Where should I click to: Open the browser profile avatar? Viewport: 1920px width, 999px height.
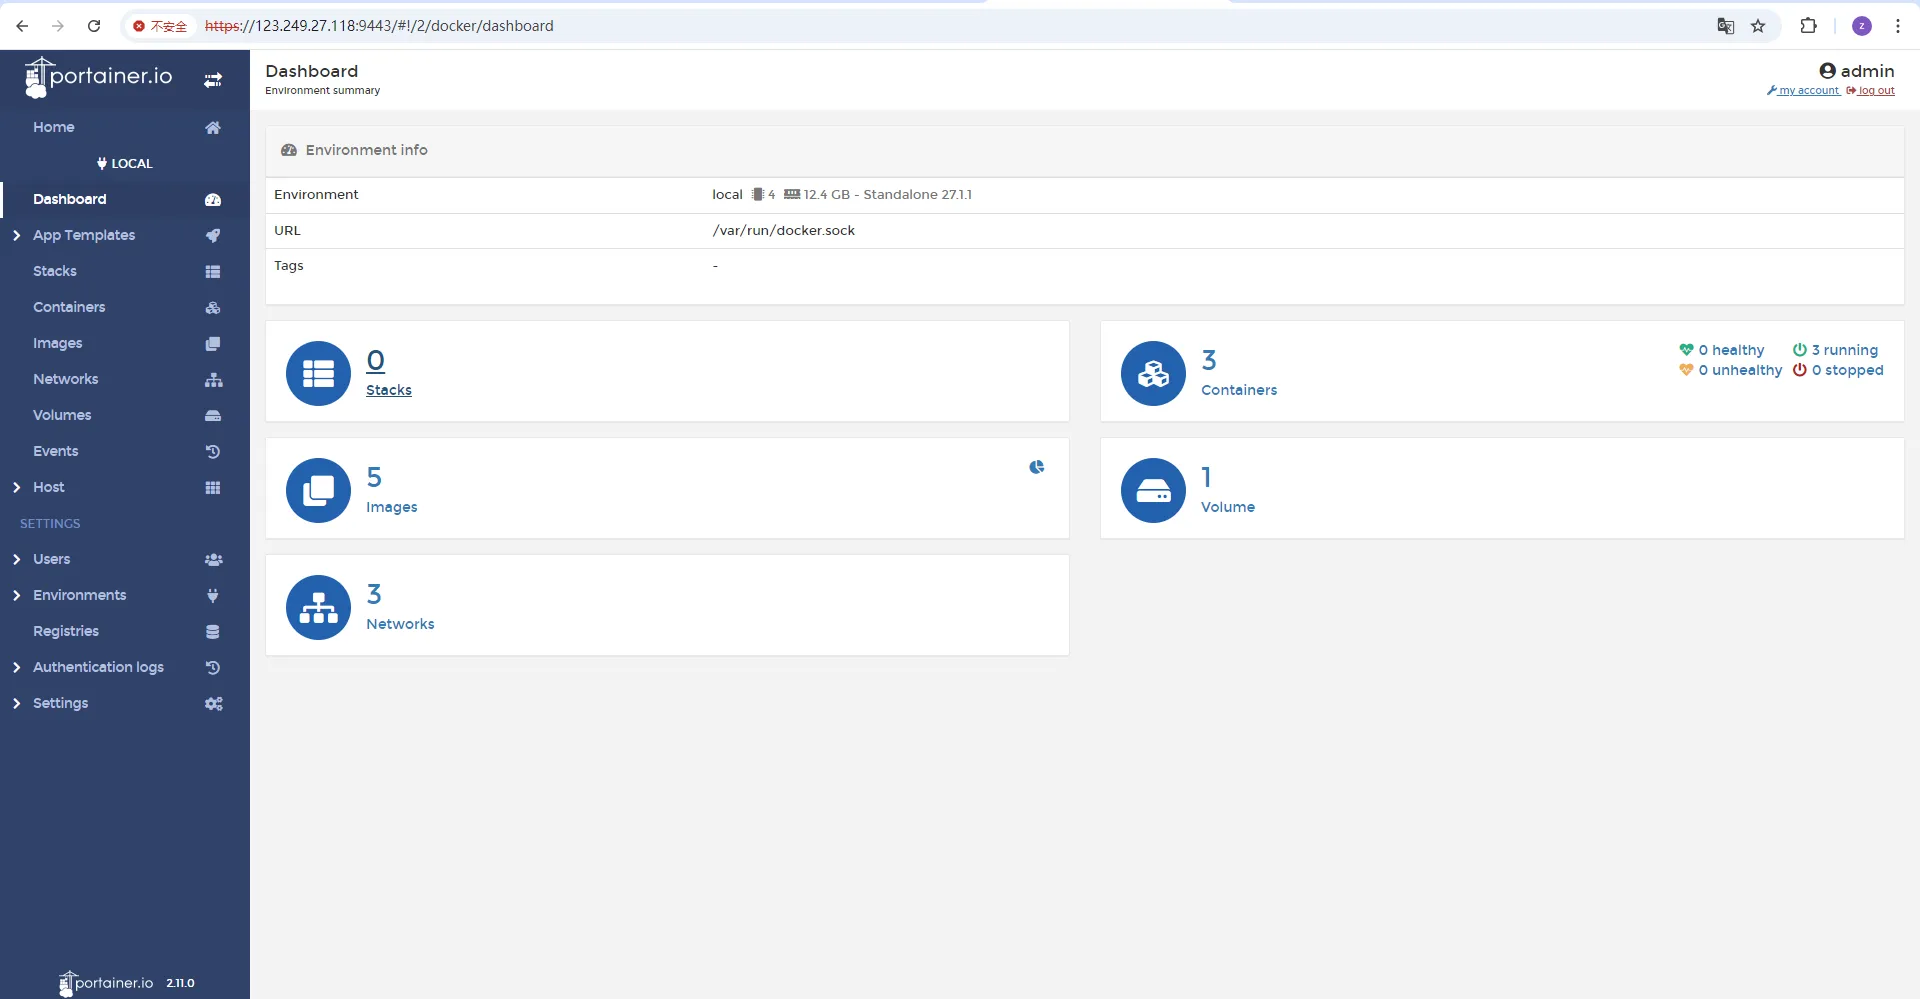click(x=1862, y=26)
